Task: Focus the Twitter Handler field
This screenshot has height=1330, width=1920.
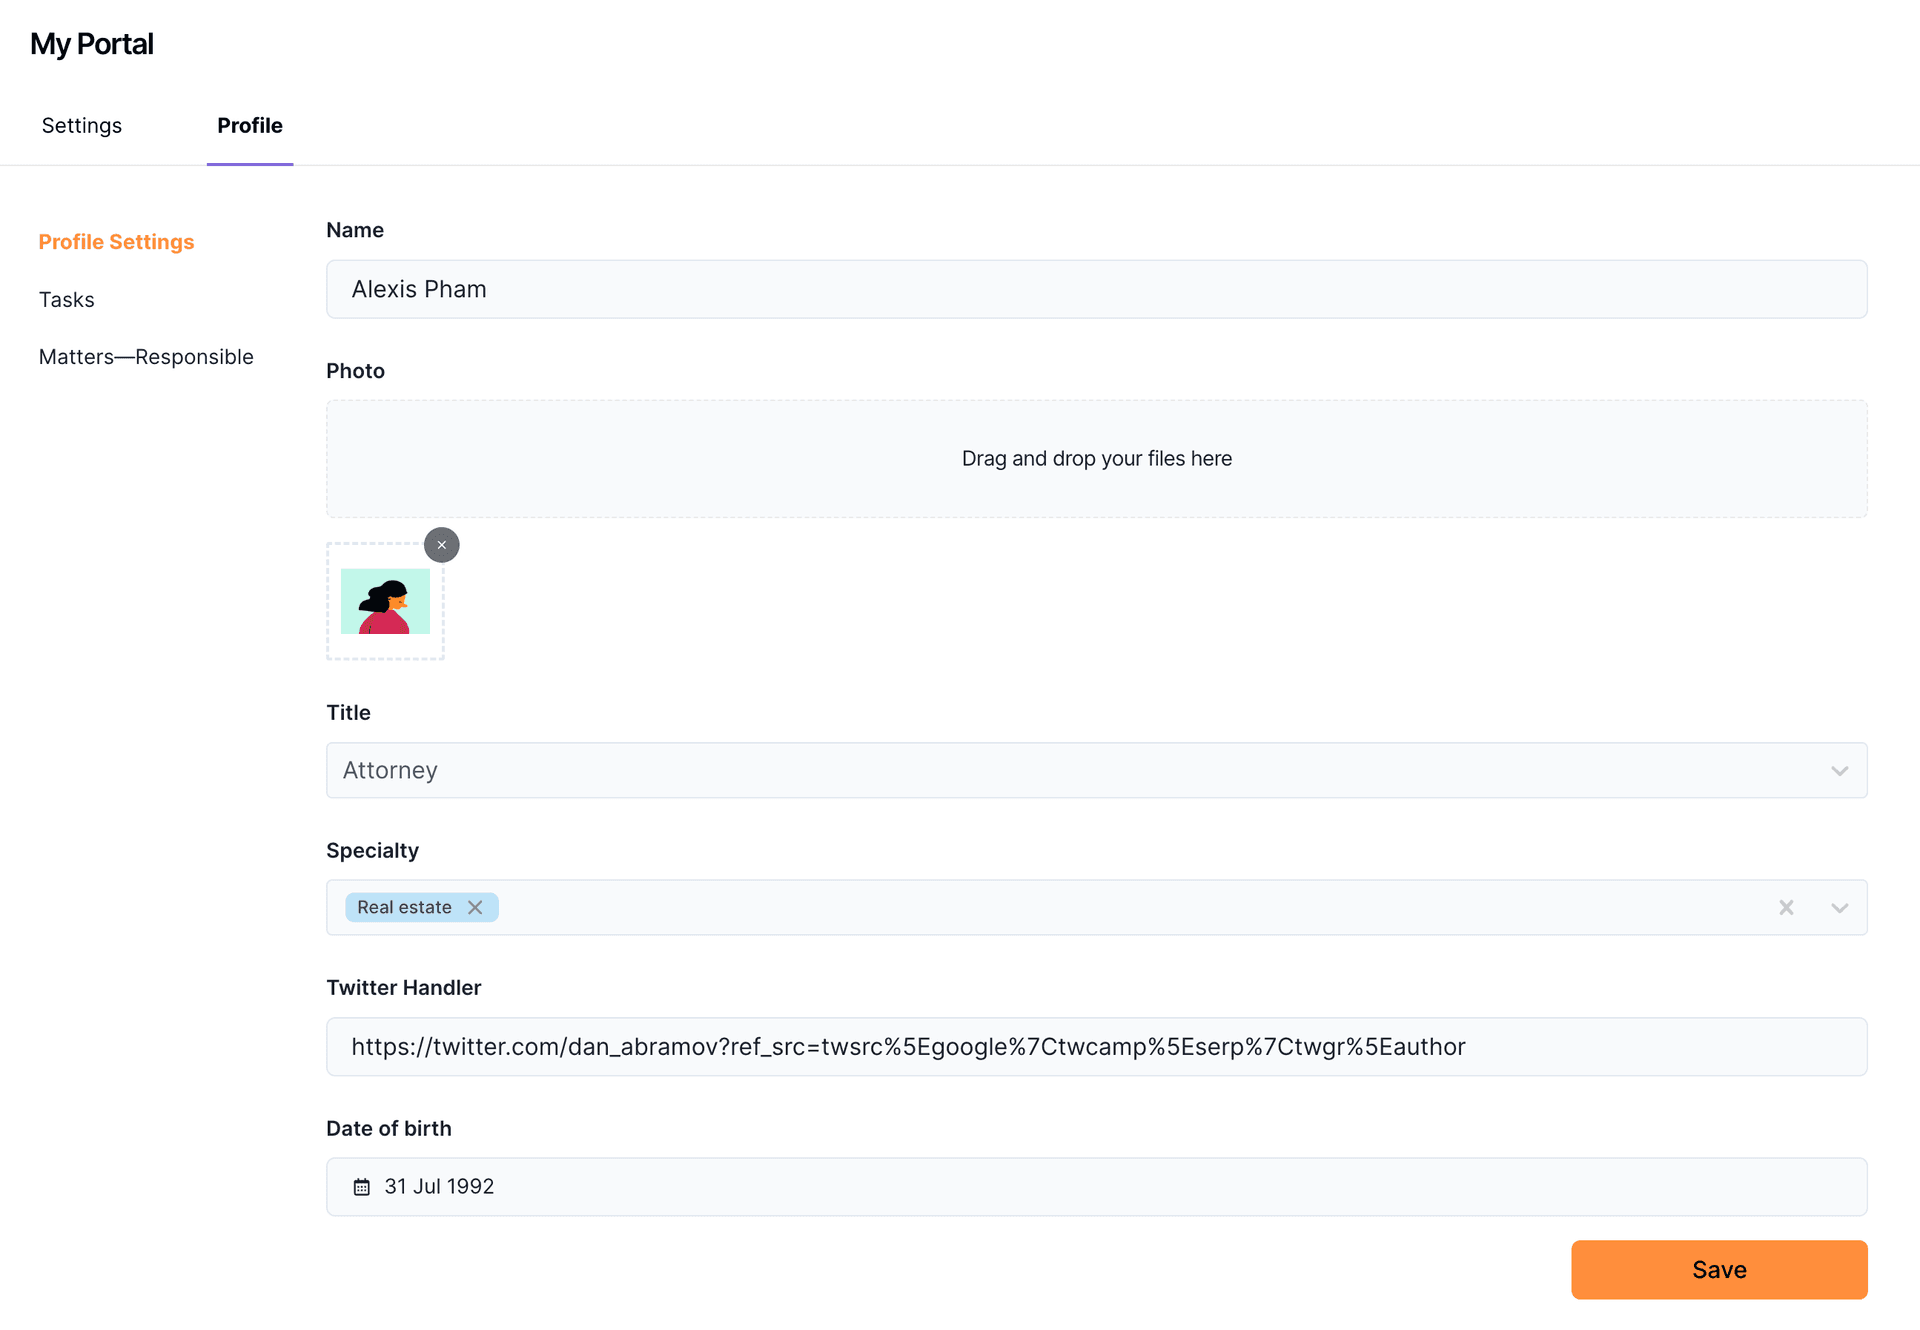Action: click(x=1096, y=1047)
